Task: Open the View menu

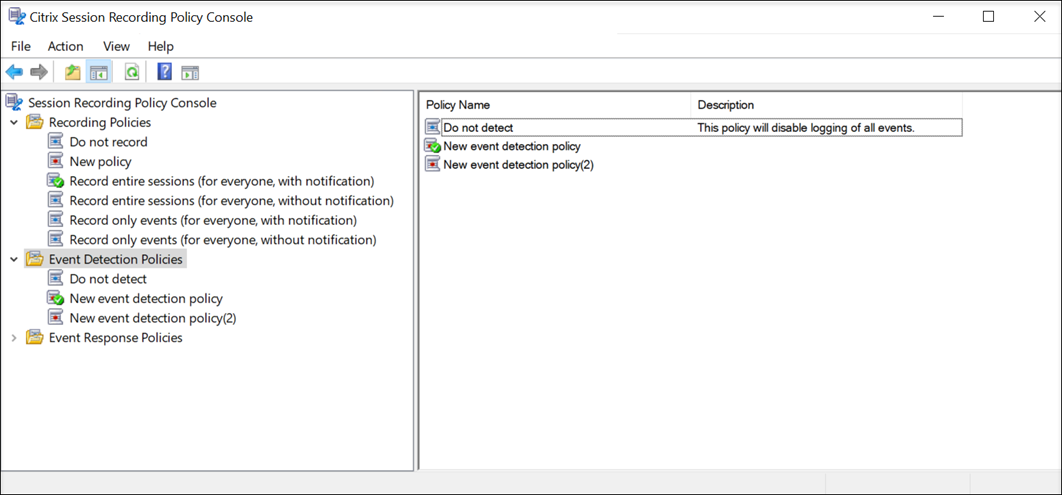Action: [116, 46]
